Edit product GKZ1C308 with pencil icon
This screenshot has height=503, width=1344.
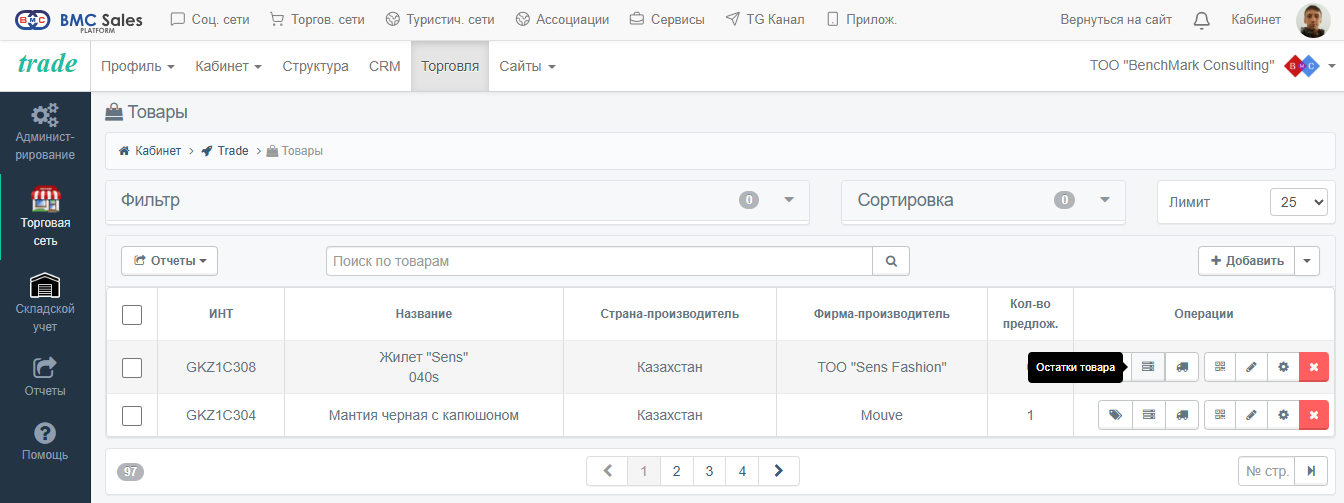[x=1251, y=367]
